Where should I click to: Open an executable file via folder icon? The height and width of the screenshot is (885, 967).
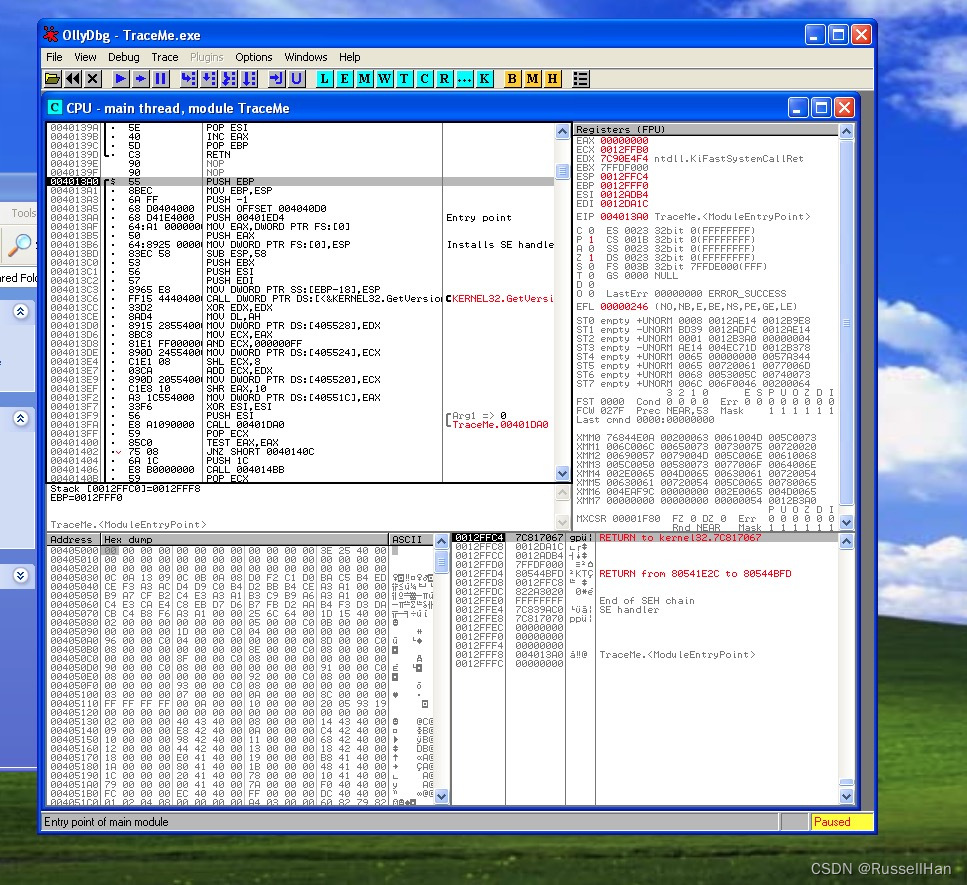click(x=53, y=79)
